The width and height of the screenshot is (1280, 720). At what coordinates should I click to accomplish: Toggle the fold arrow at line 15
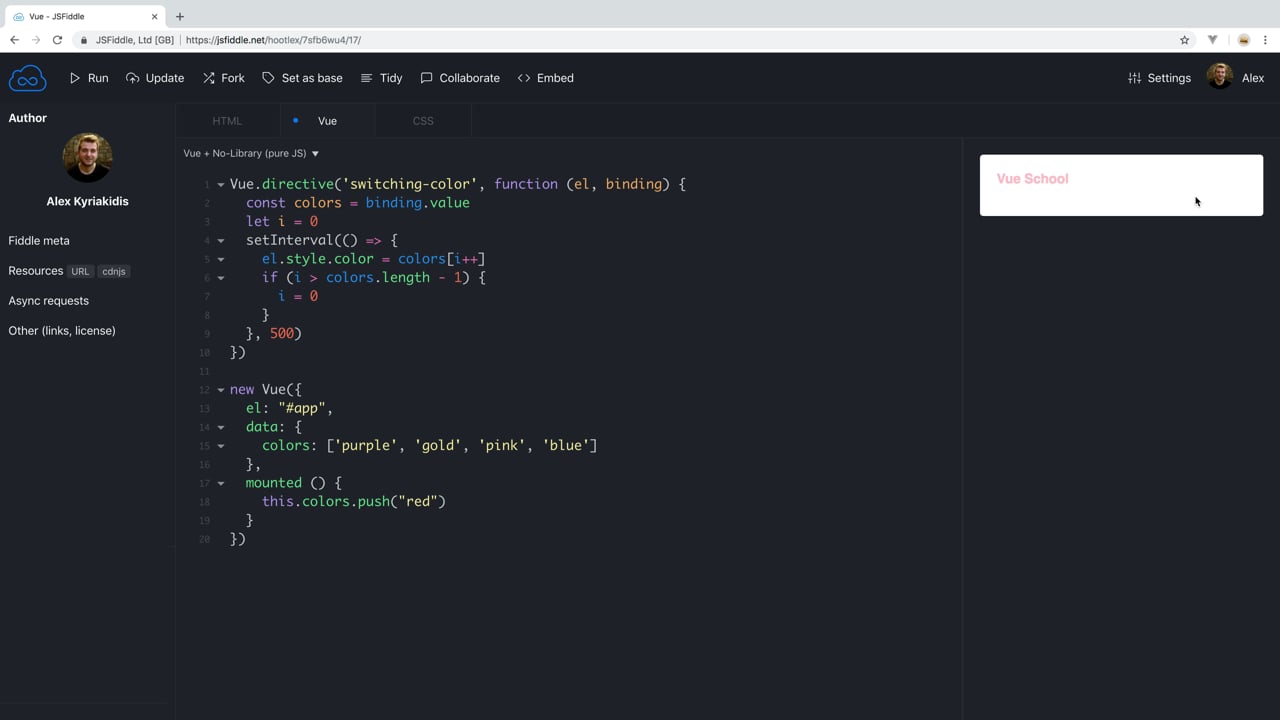coord(221,446)
